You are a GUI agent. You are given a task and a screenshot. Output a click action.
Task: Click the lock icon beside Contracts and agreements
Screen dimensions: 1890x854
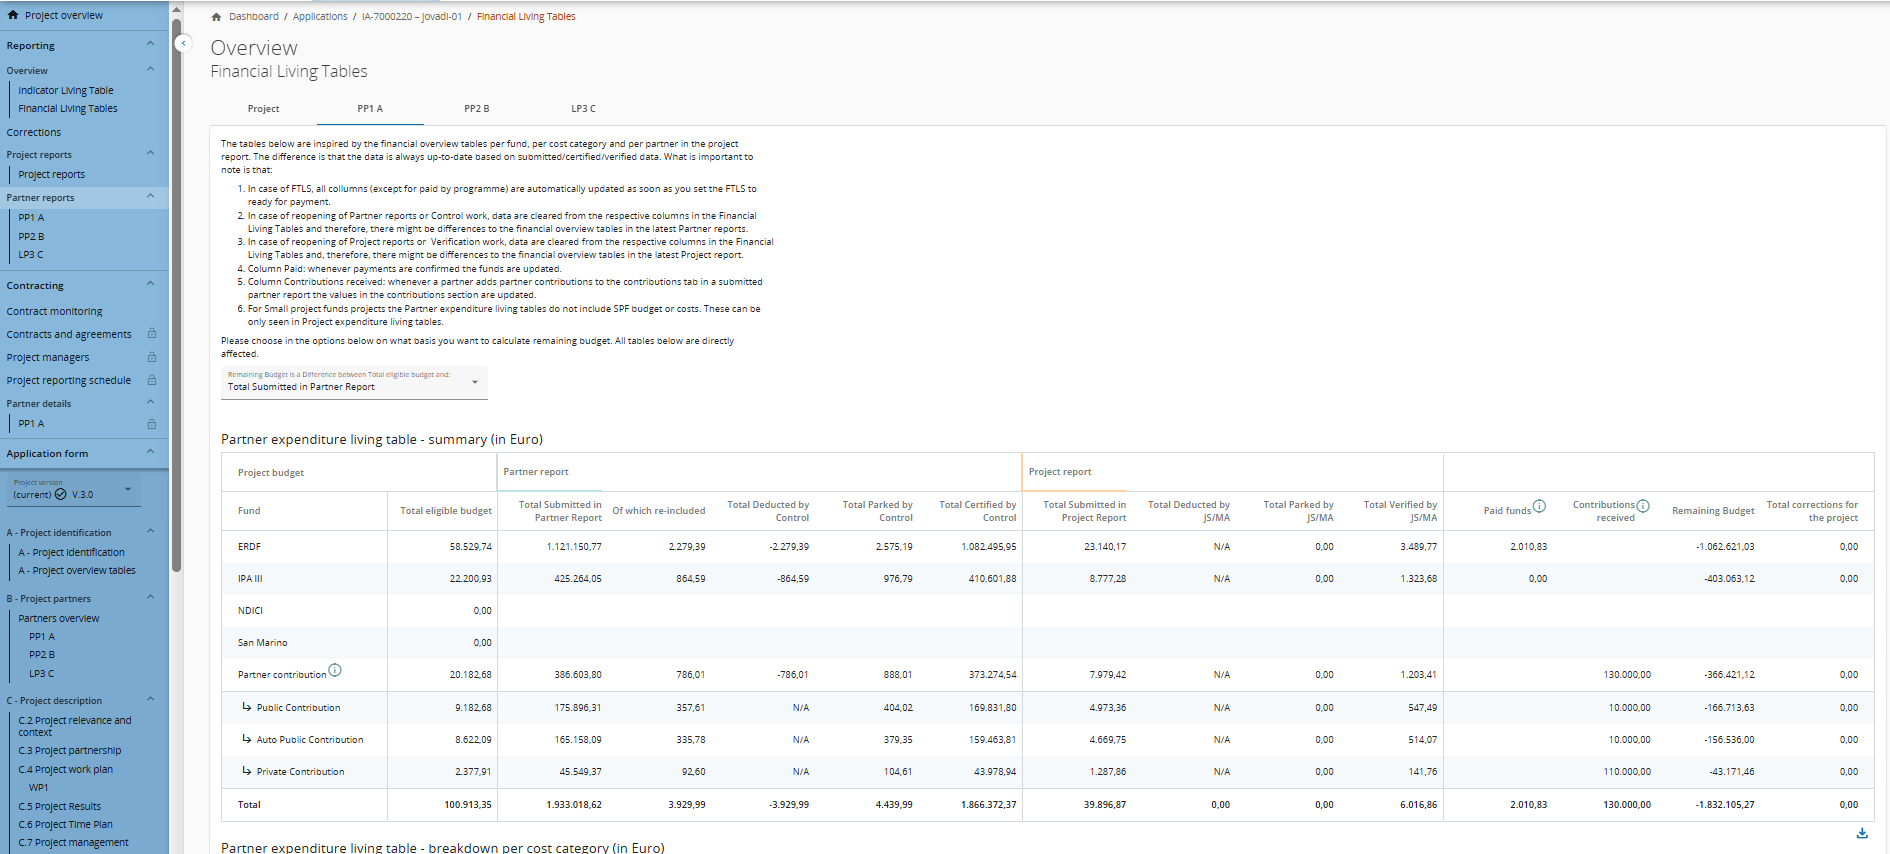(x=152, y=334)
